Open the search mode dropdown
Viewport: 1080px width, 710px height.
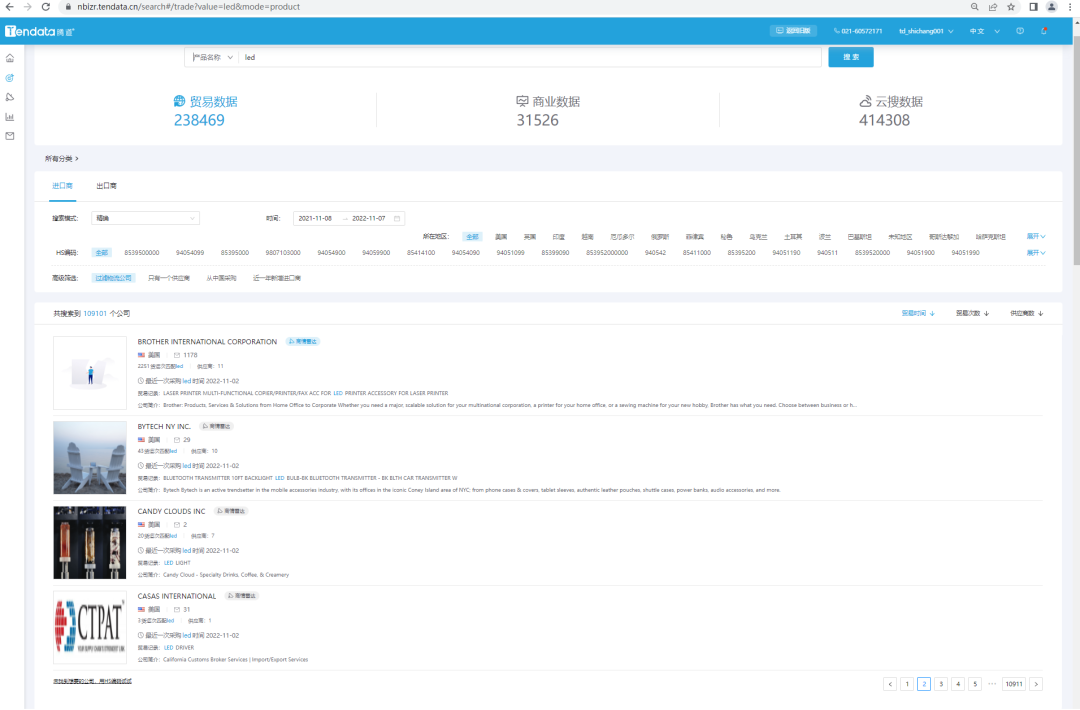(145, 218)
